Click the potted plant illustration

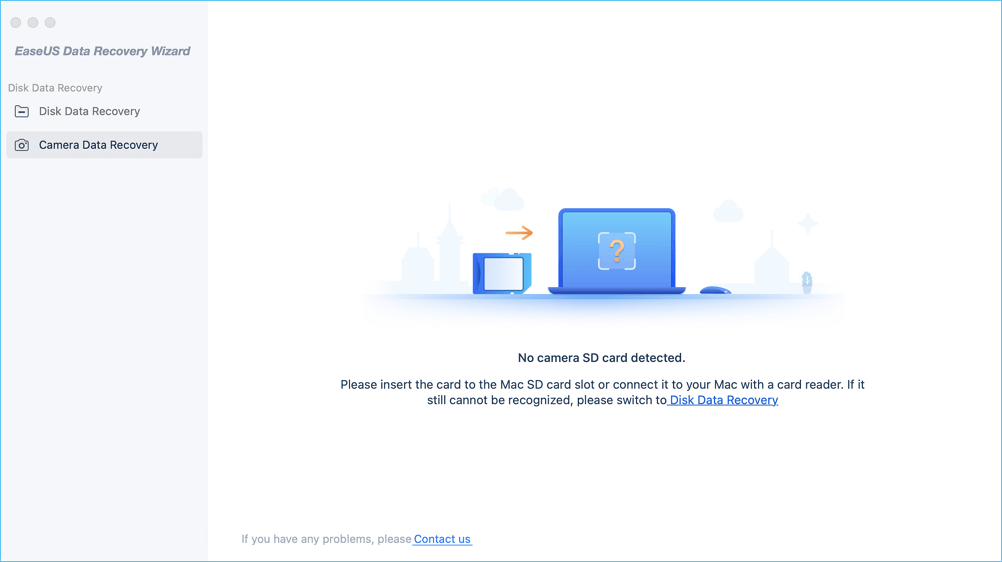click(807, 283)
